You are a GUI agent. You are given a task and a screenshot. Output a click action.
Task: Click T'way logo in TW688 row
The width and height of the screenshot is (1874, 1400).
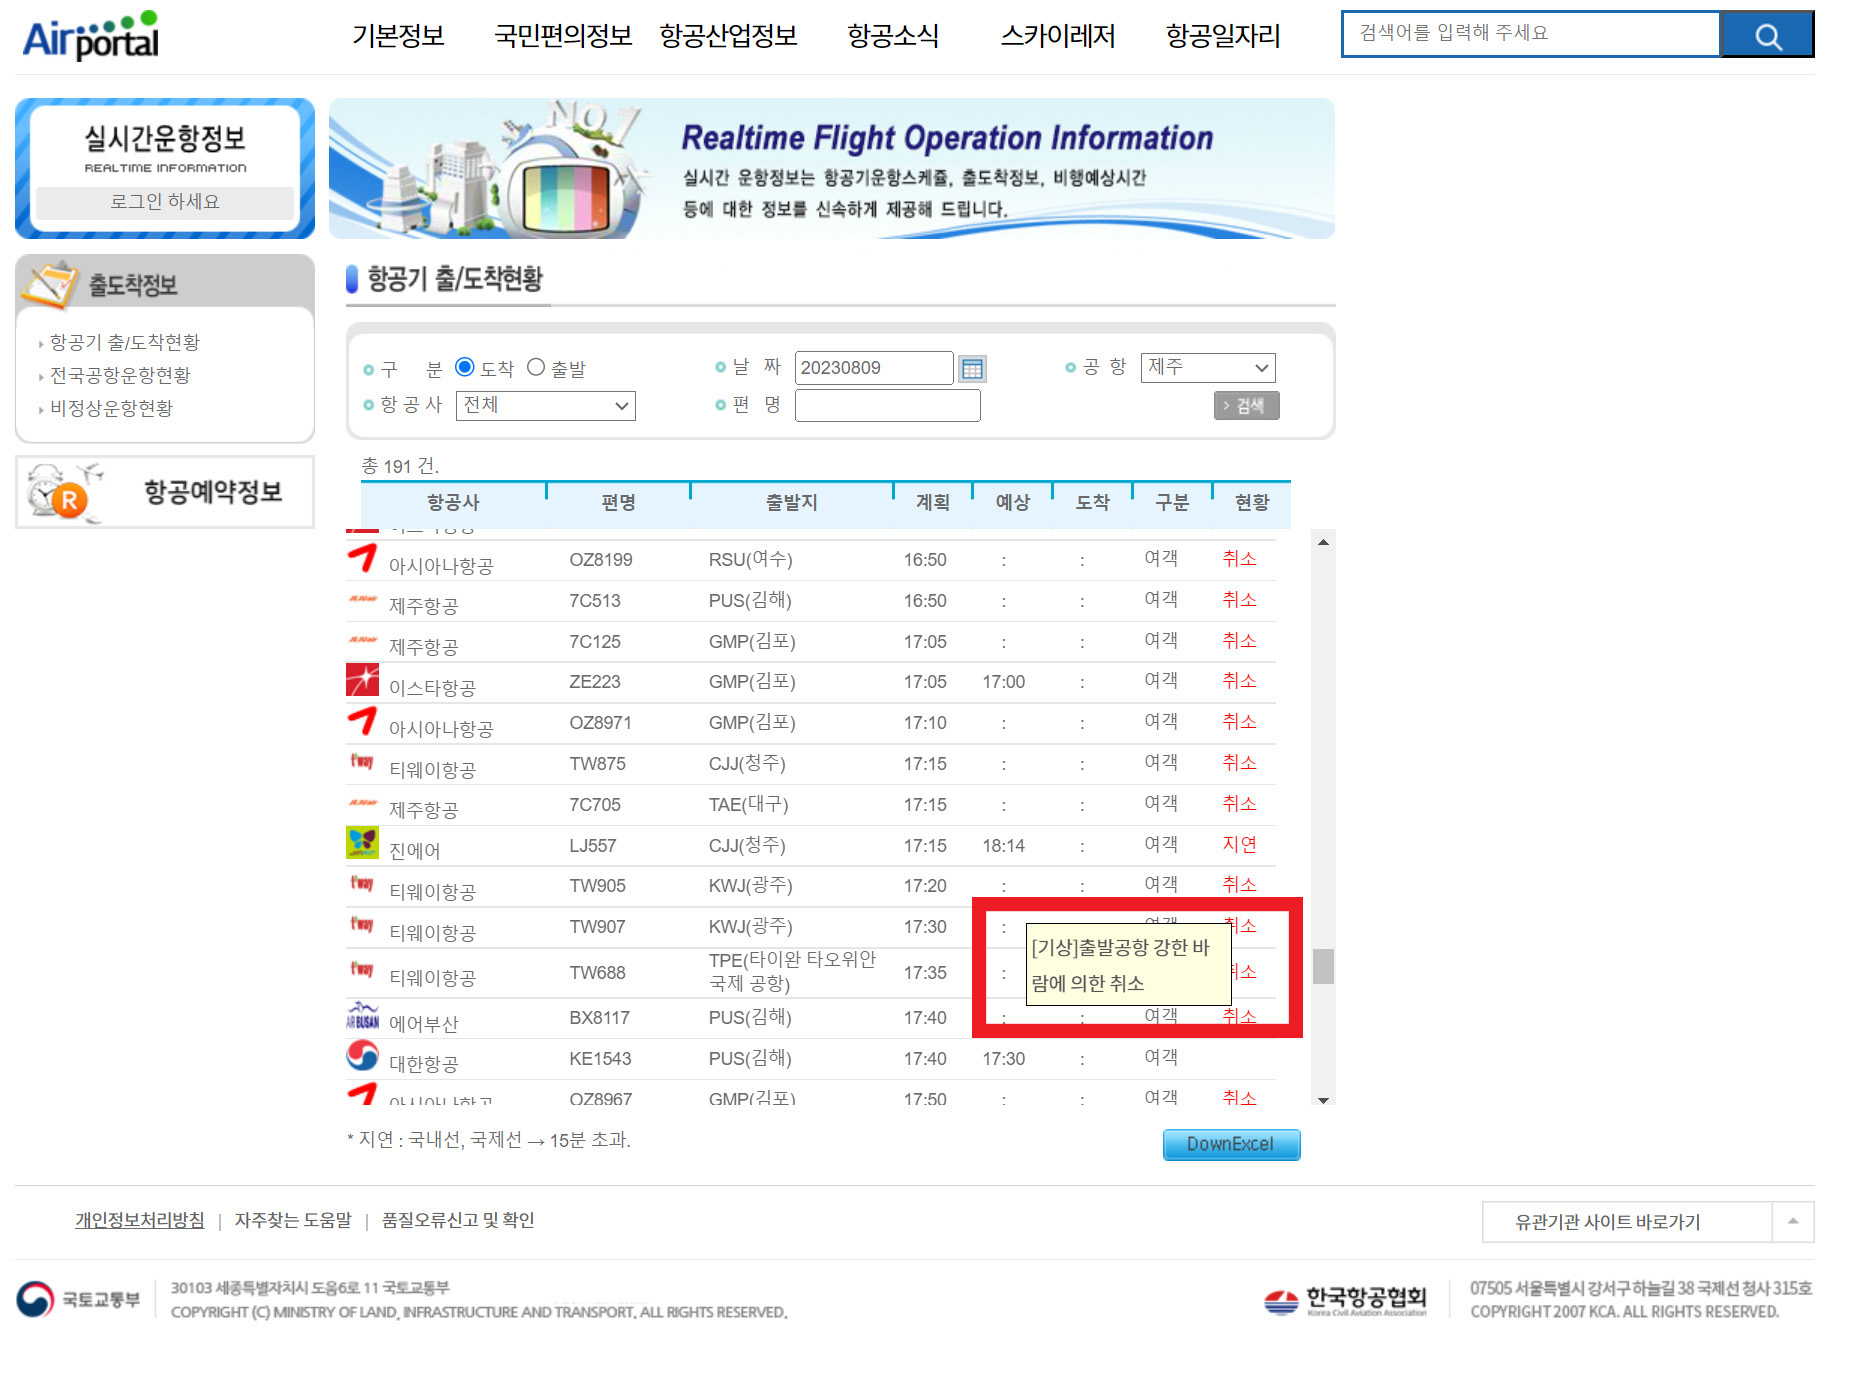[362, 970]
